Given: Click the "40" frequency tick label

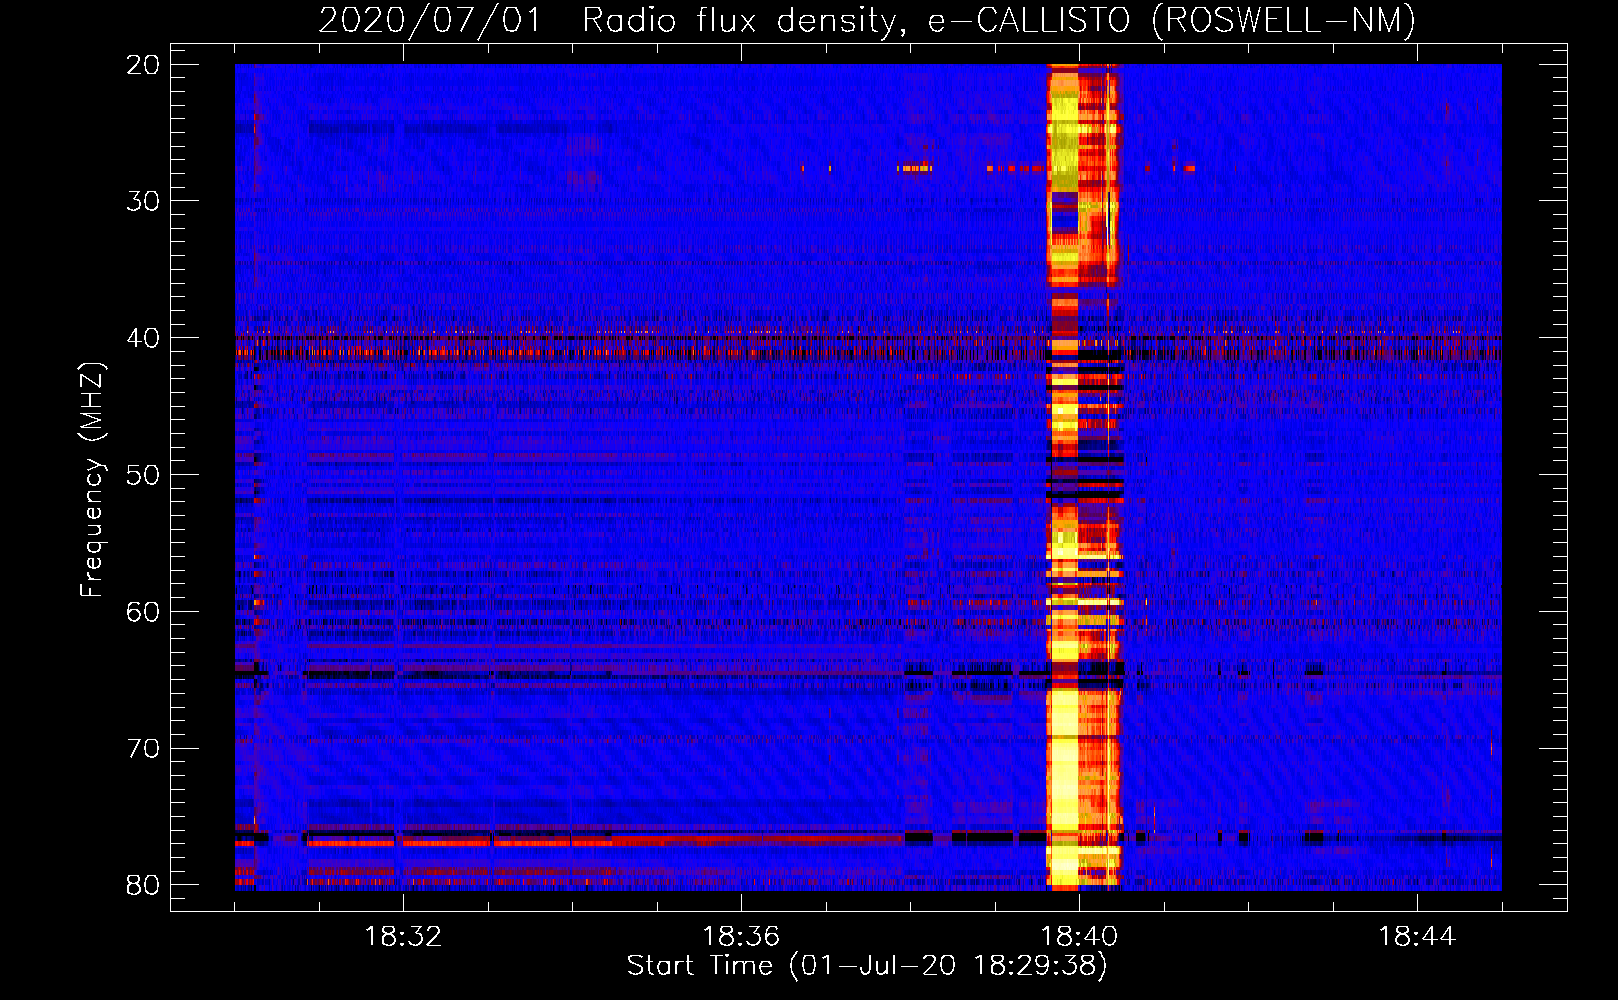Looking at the screenshot, I should tap(144, 338).
